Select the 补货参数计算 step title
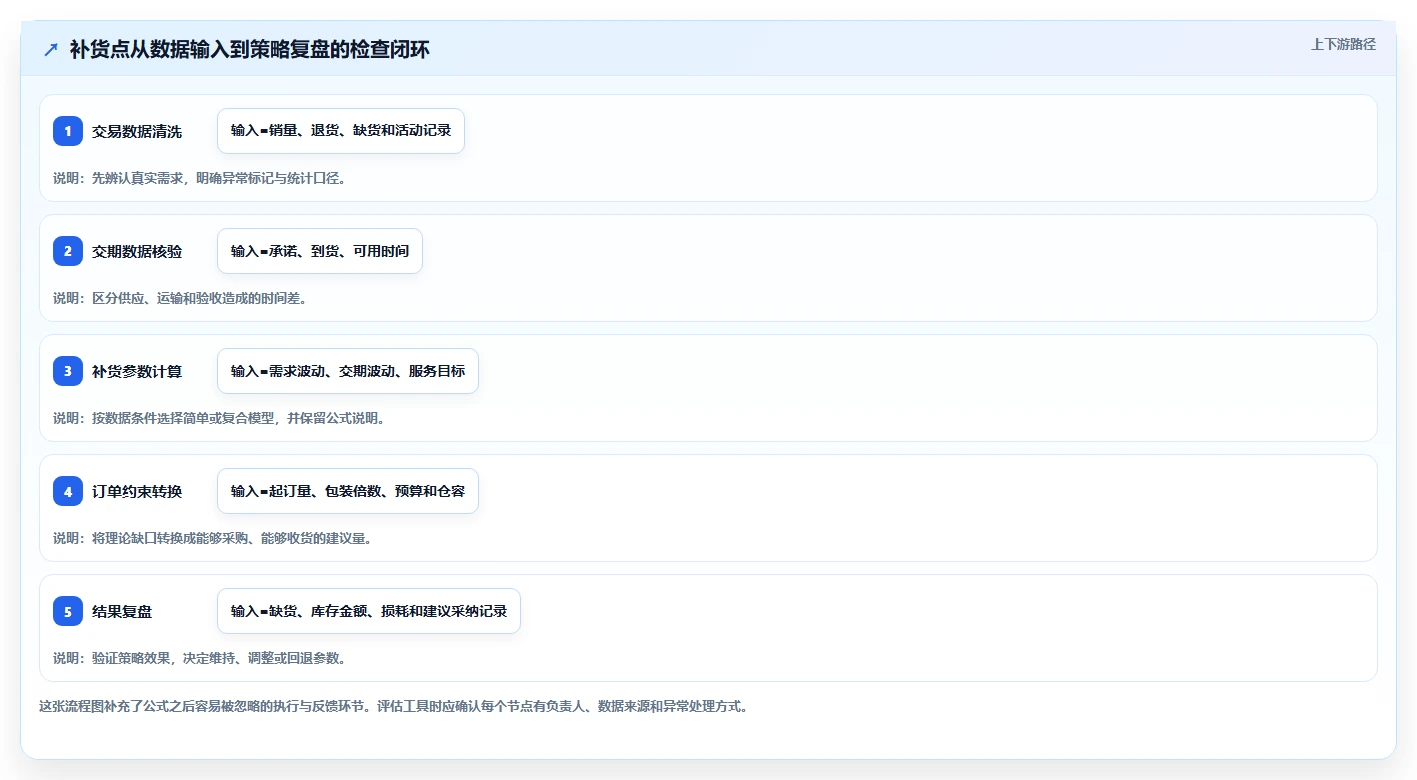1417x780 pixels. 137,371
